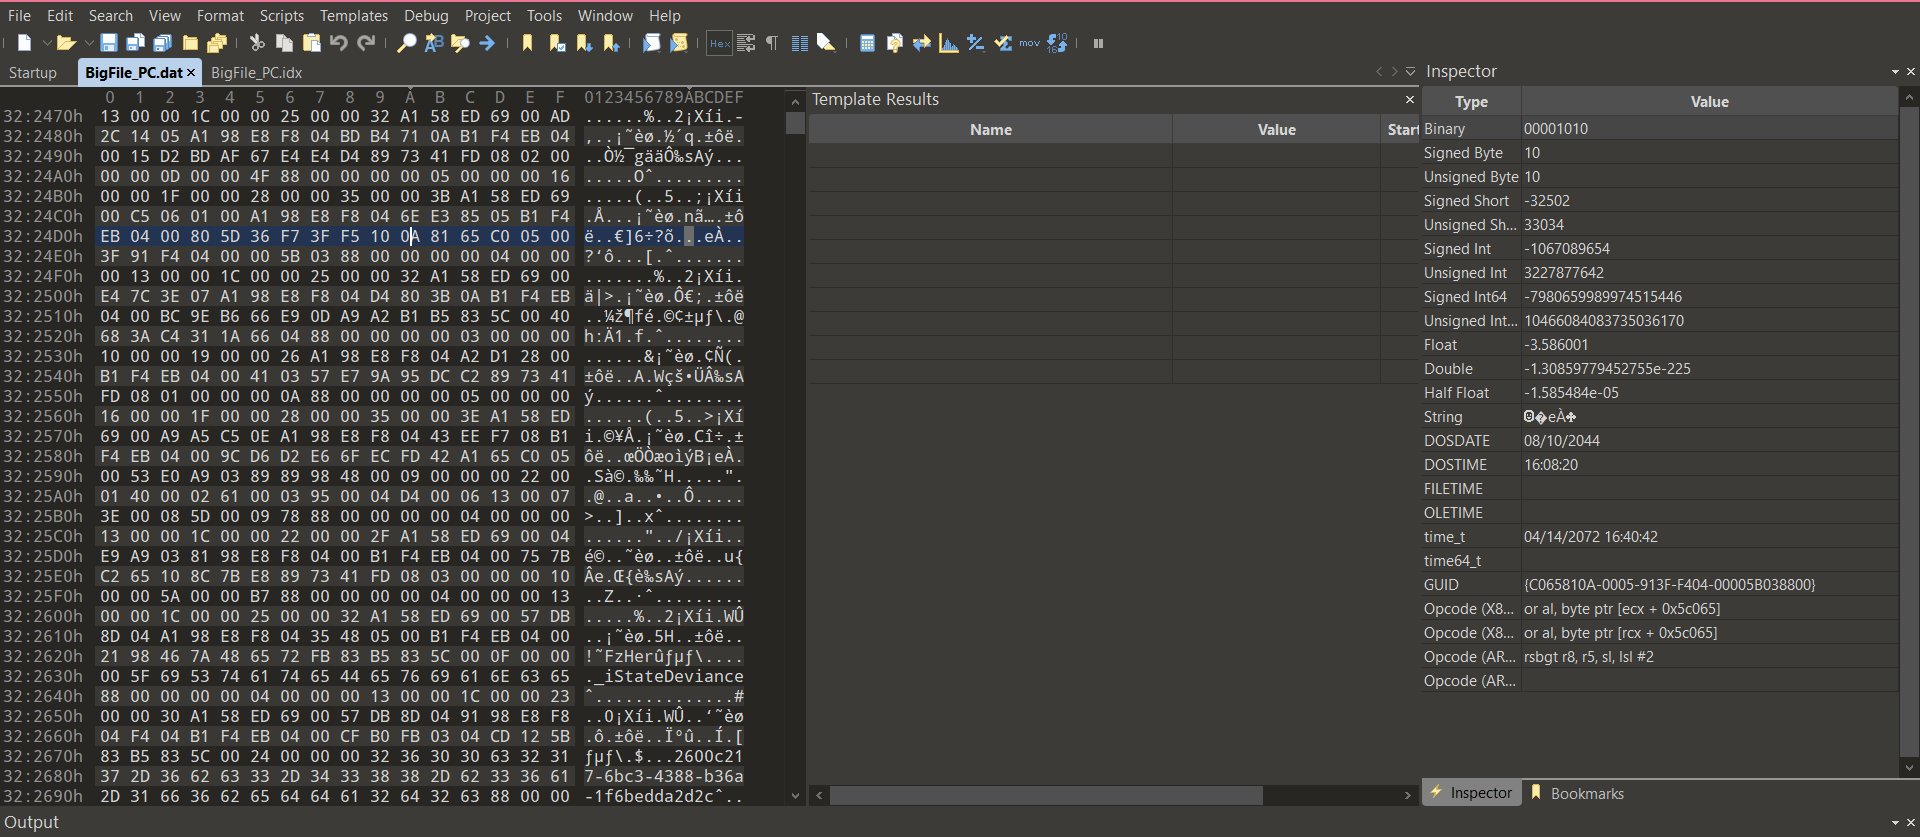Viewport: 1920px width, 837px height.
Task: Click the Toggle Bookmark icon
Action: (x=527, y=43)
